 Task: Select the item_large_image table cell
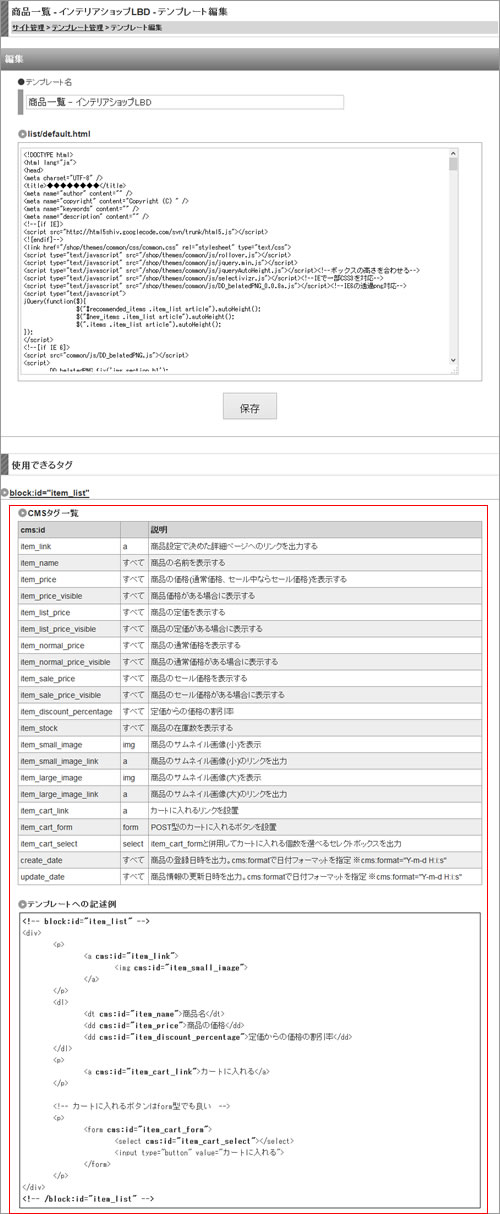click(x=69, y=777)
